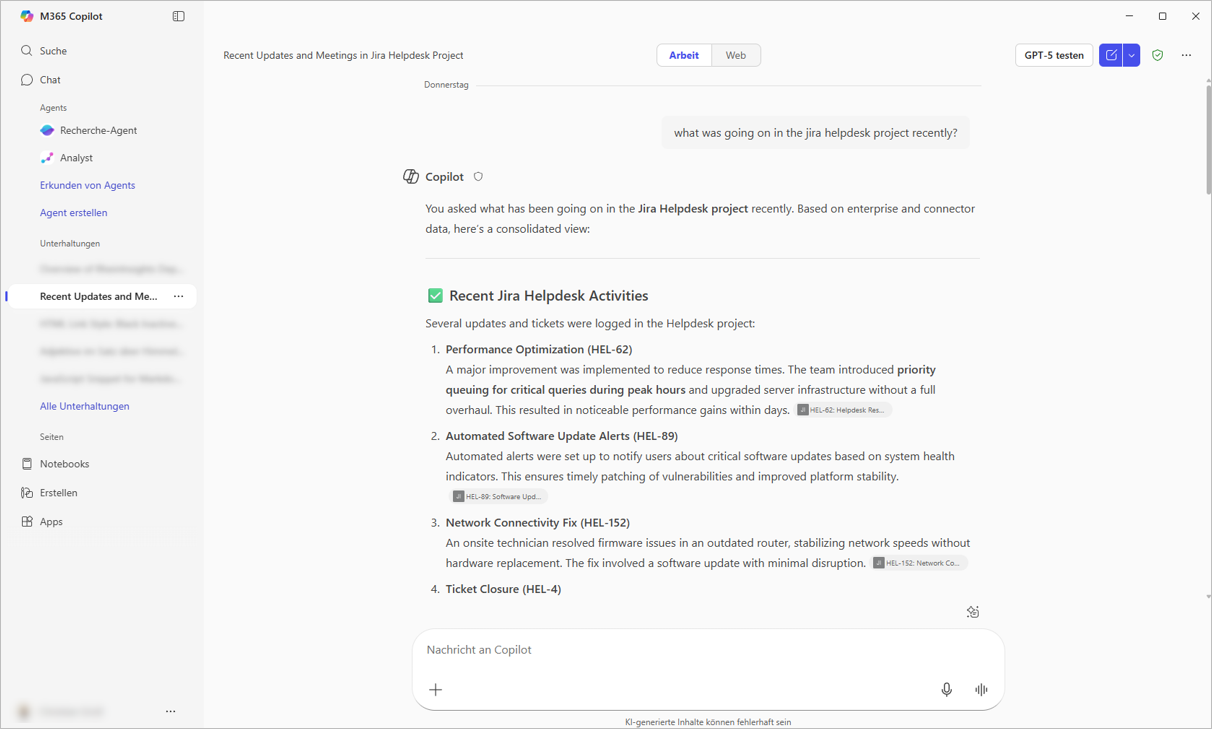Click the green shield protection icon

(x=1157, y=56)
